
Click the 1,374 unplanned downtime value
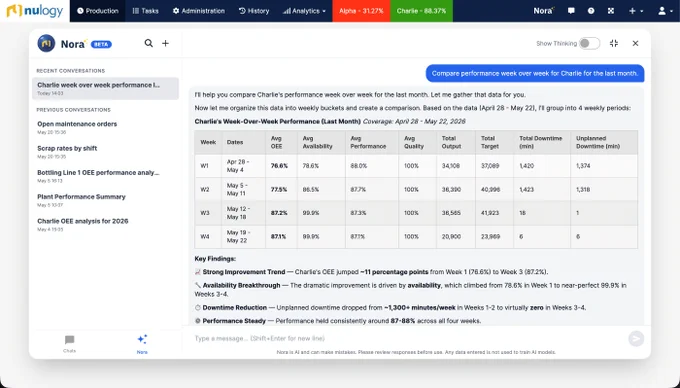(x=583, y=166)
